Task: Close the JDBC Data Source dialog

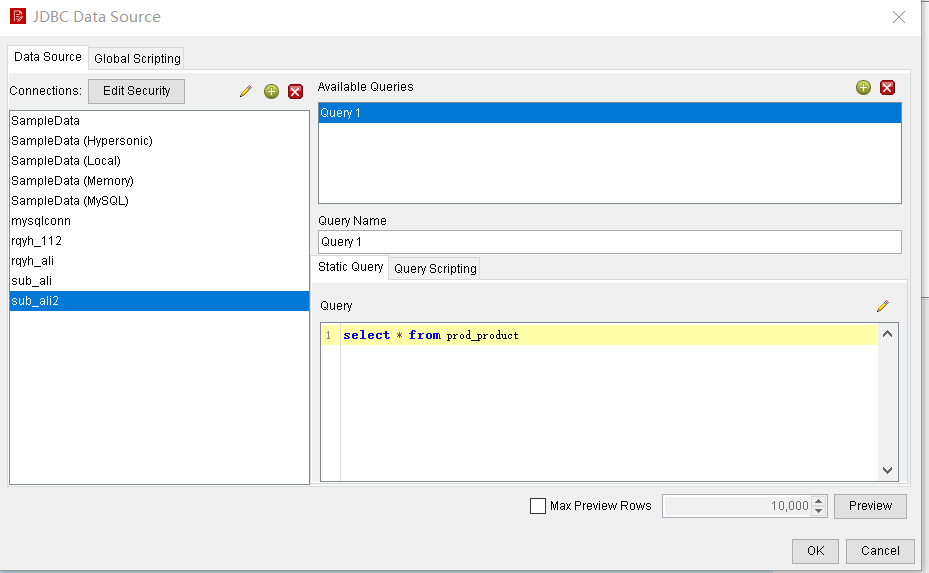Action: tap(899, 17)
